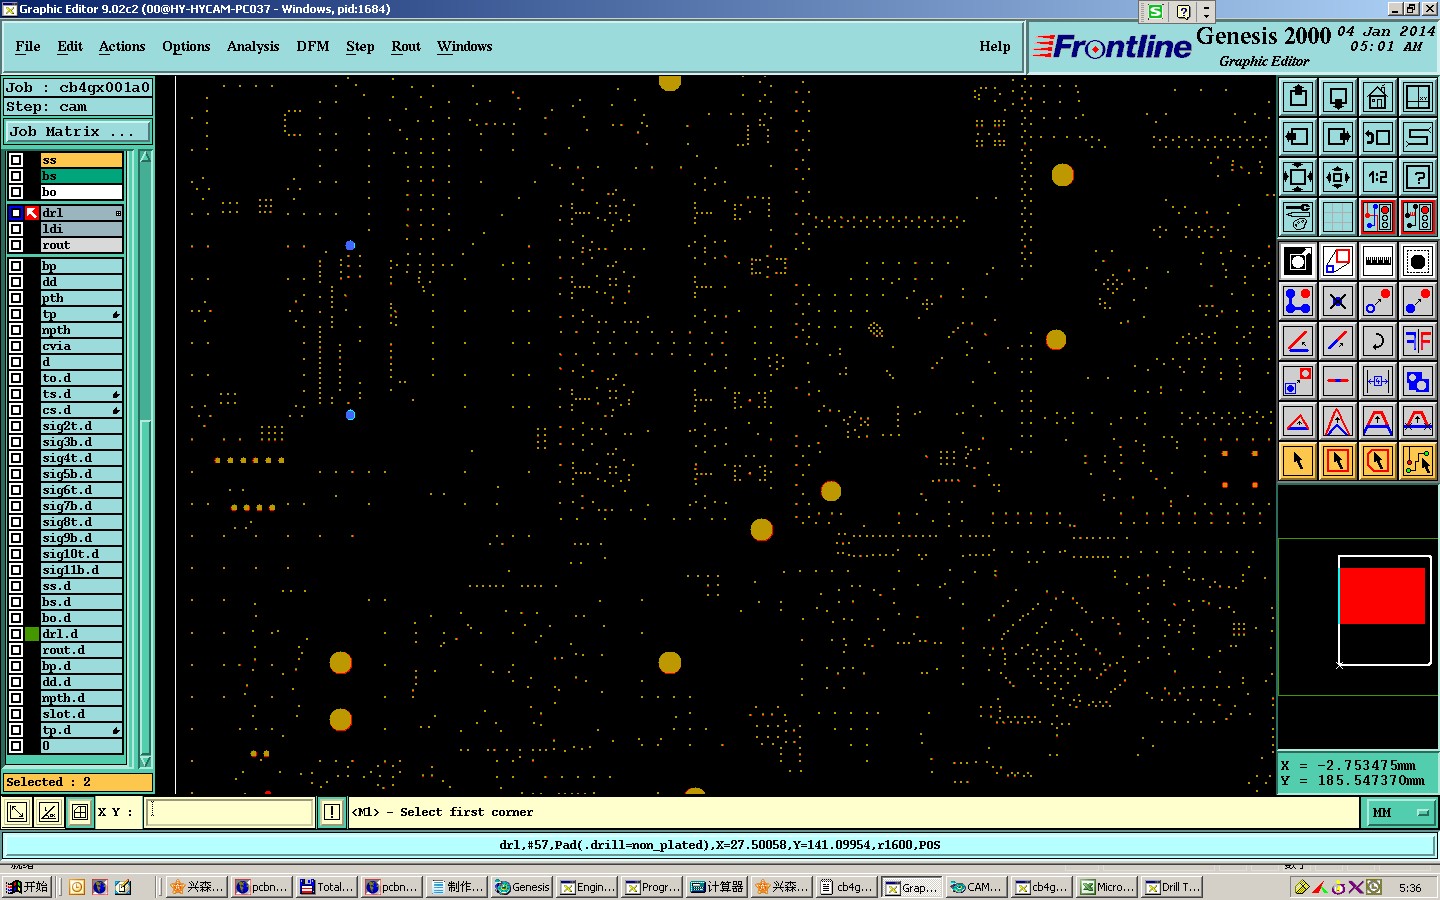Select the rectangle-area arrow selection tool

click(1338, 461)
